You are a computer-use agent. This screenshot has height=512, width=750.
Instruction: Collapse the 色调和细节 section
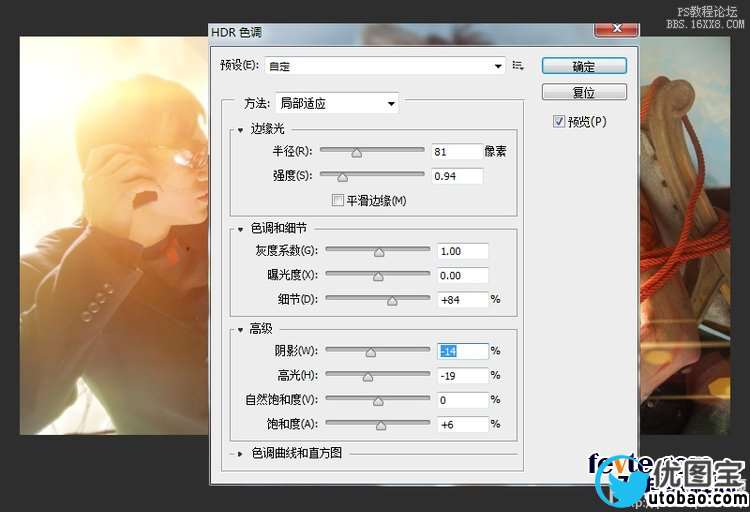coord(240,229)
